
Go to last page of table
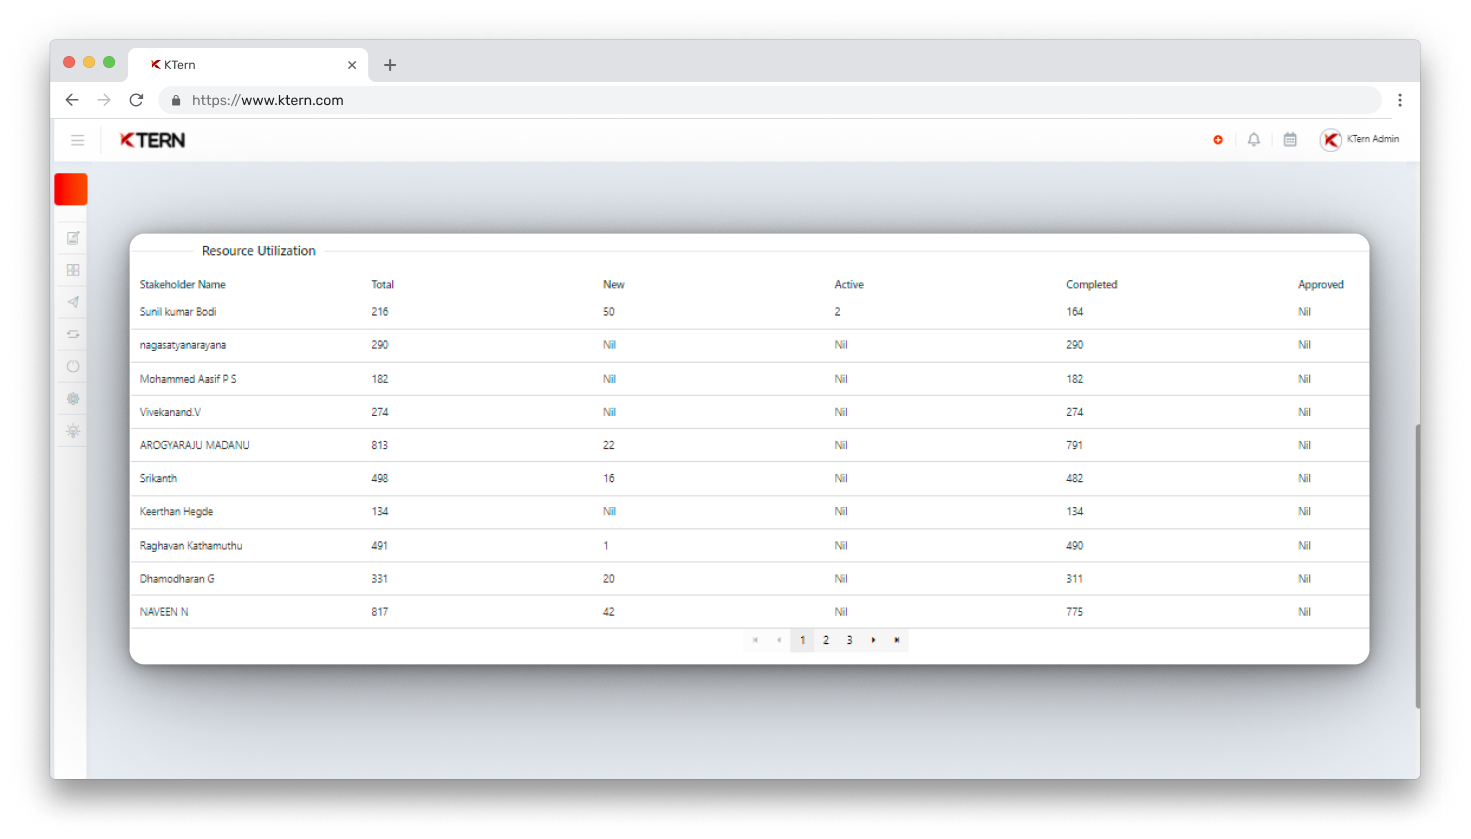coord(897,640)
